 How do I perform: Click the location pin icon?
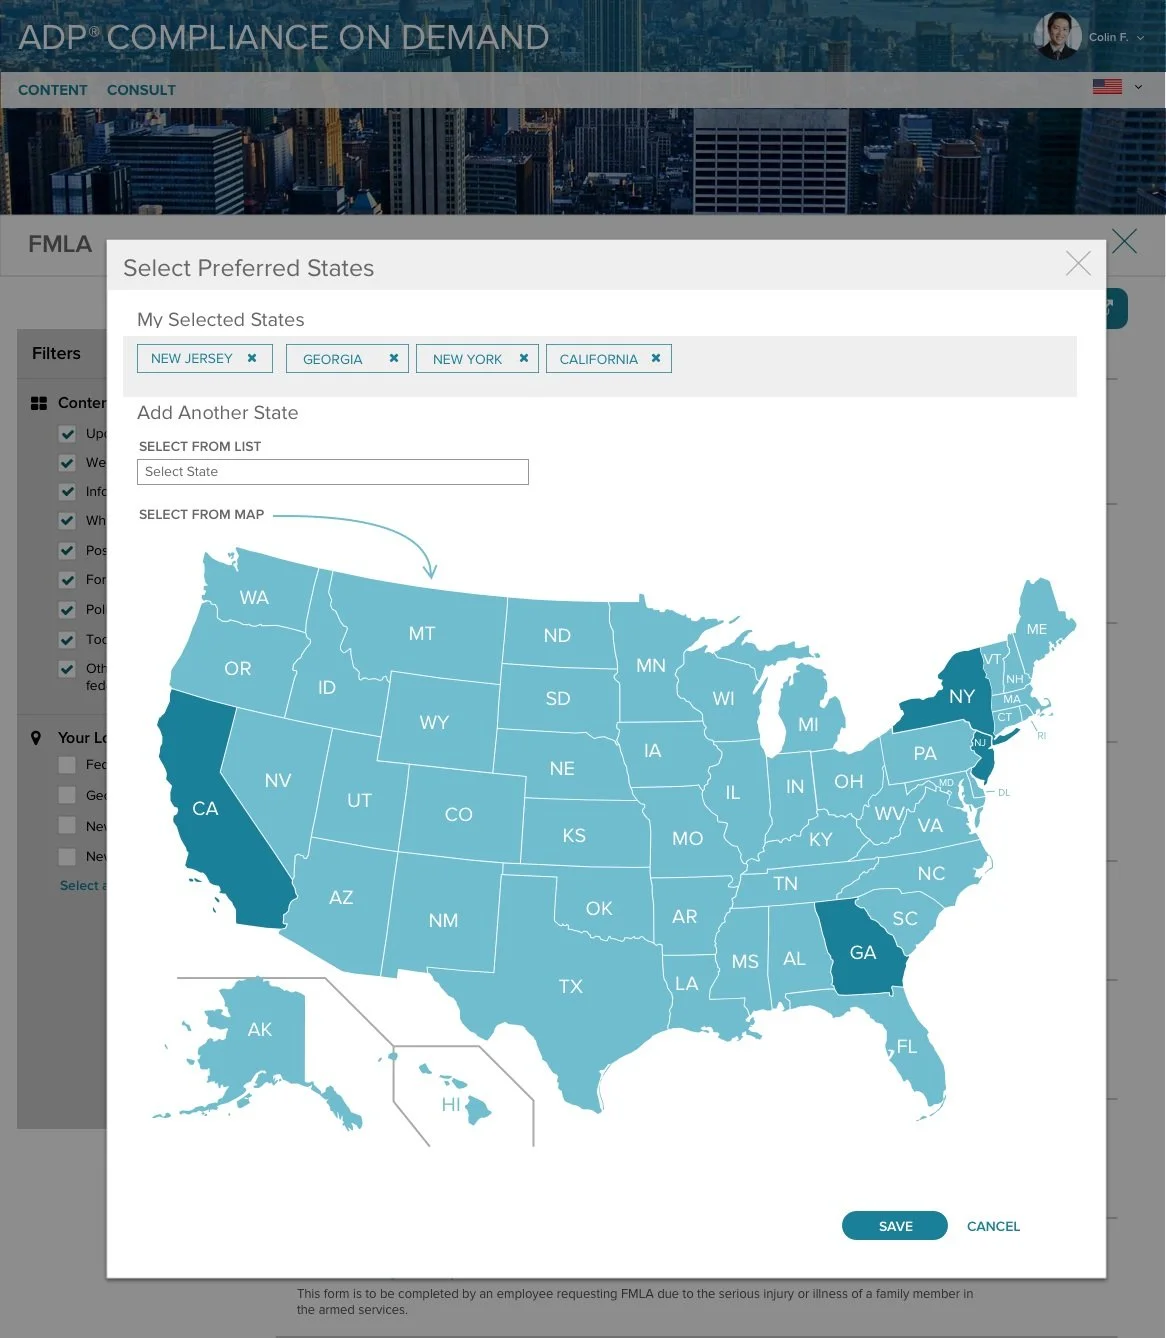click(36, 738)
